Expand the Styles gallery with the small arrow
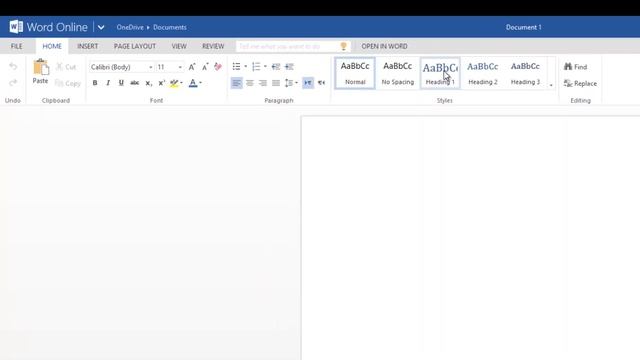Image resolution: width=640 pixels, height=360 pixels. pos(551,85)
